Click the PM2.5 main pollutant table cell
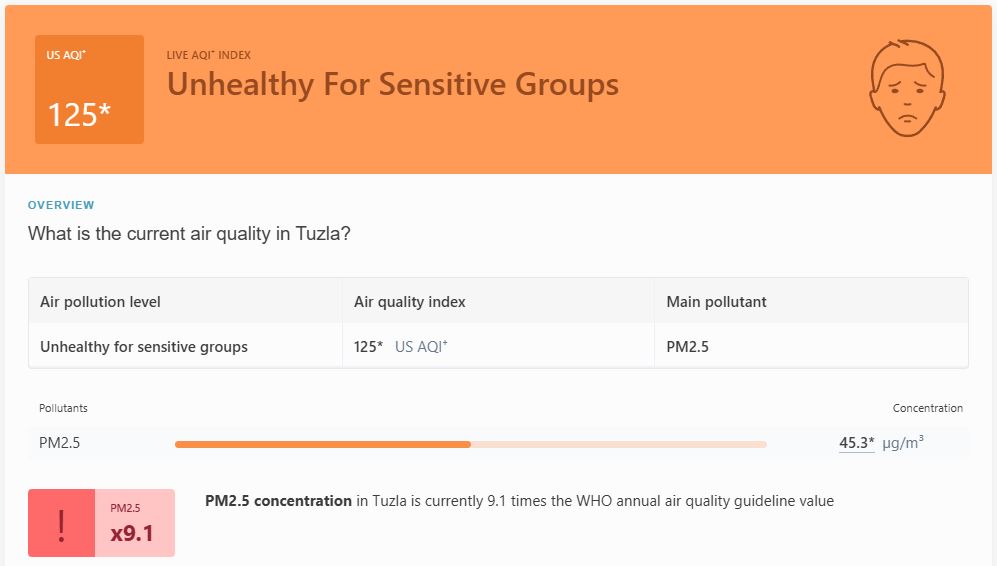This screenshot has height=566, width=997. [687, 347]
